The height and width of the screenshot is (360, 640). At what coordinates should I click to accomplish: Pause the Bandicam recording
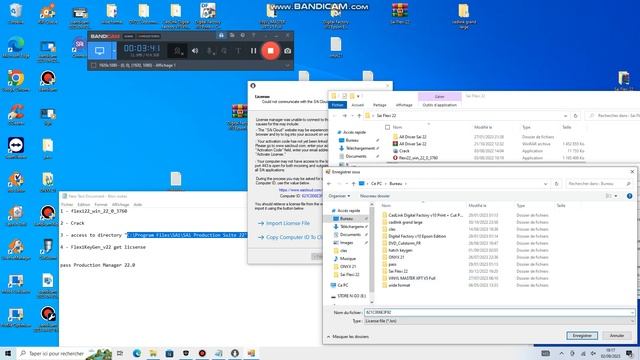[x=253, y=51]
